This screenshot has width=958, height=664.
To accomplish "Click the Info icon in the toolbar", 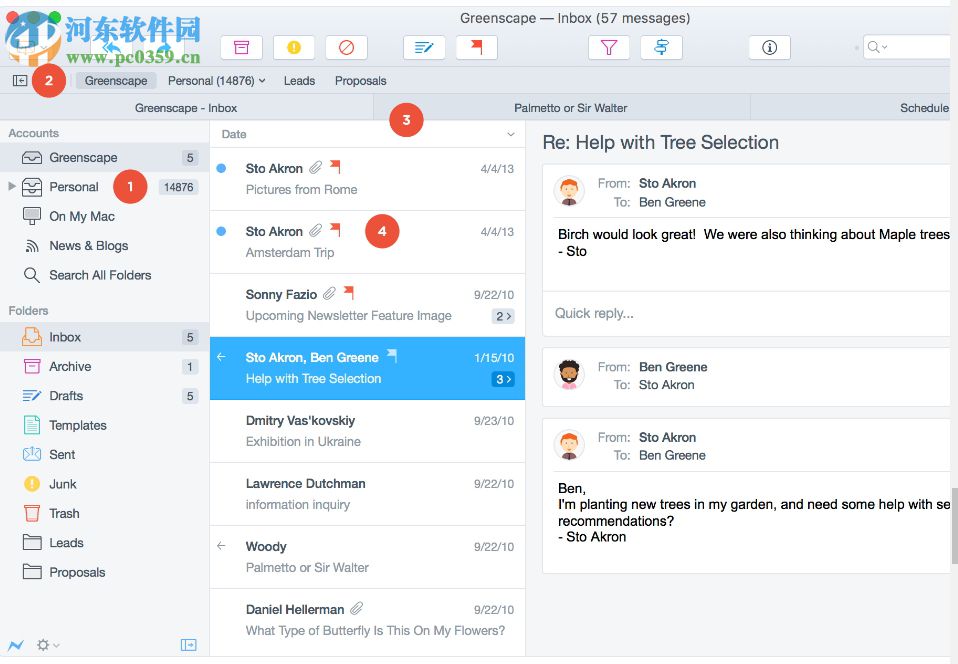I will [769, 47].
